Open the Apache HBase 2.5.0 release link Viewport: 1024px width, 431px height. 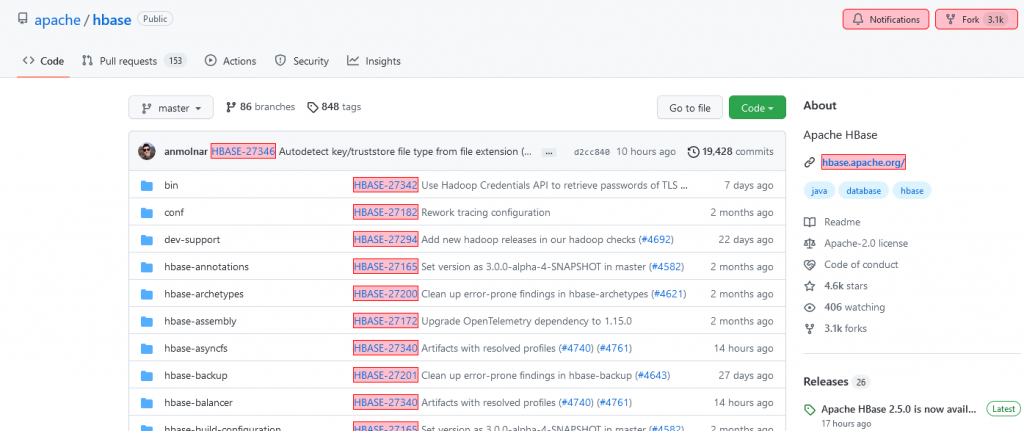[899, 409]
